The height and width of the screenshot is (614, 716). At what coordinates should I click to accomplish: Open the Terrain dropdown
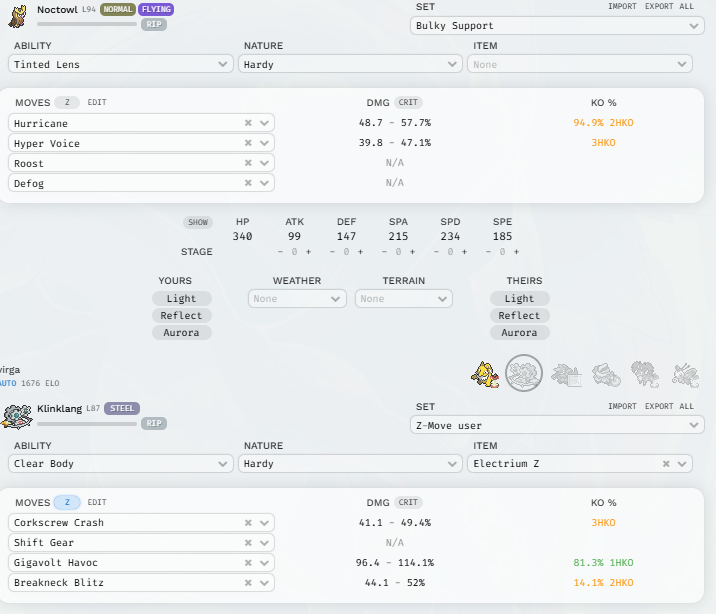tap(403, 299)
